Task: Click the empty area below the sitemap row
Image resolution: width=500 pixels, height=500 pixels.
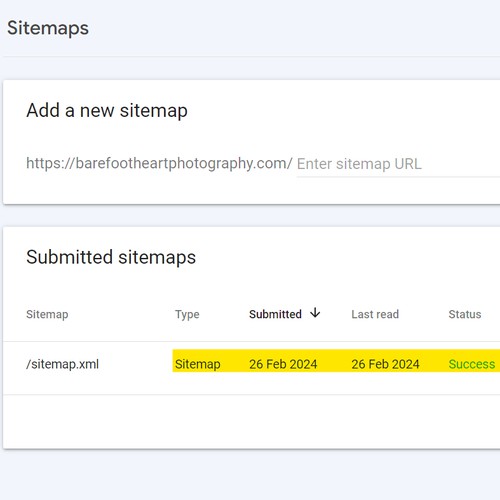Action: [252, 422]
